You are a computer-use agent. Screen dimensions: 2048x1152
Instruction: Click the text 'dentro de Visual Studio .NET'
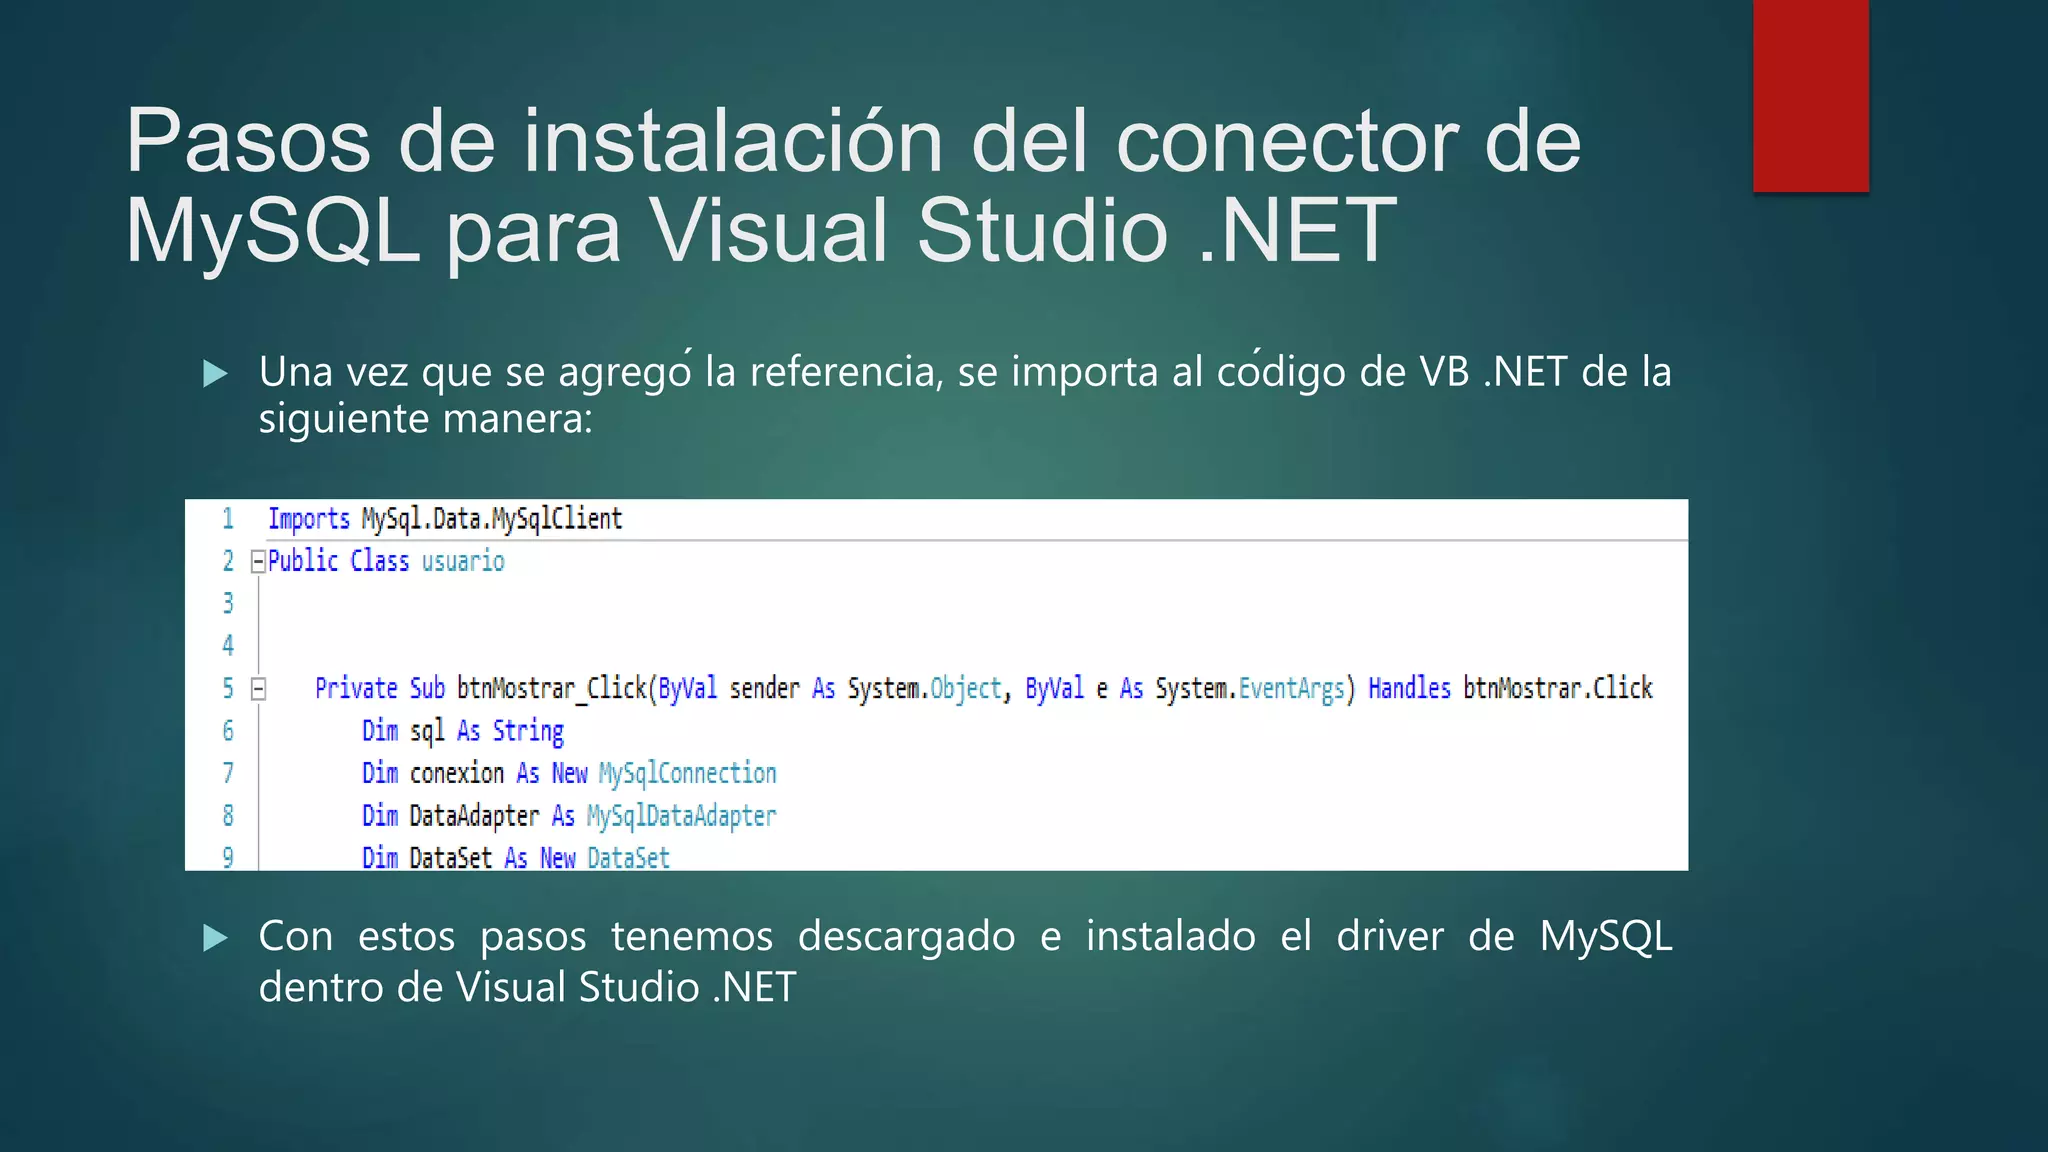[x=527, y=987]
